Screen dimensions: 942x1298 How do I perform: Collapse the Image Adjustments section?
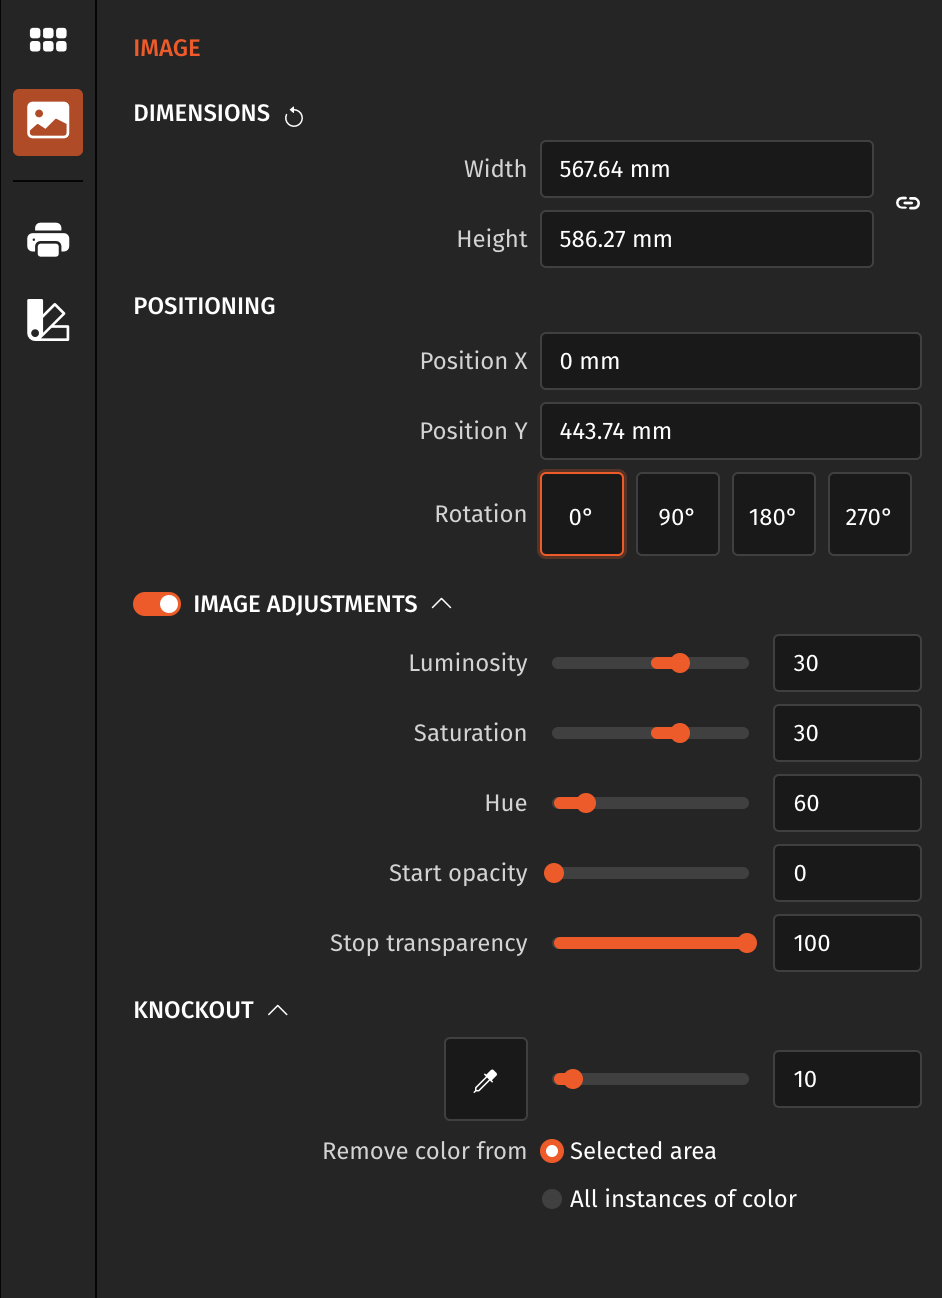coord(442,603)
